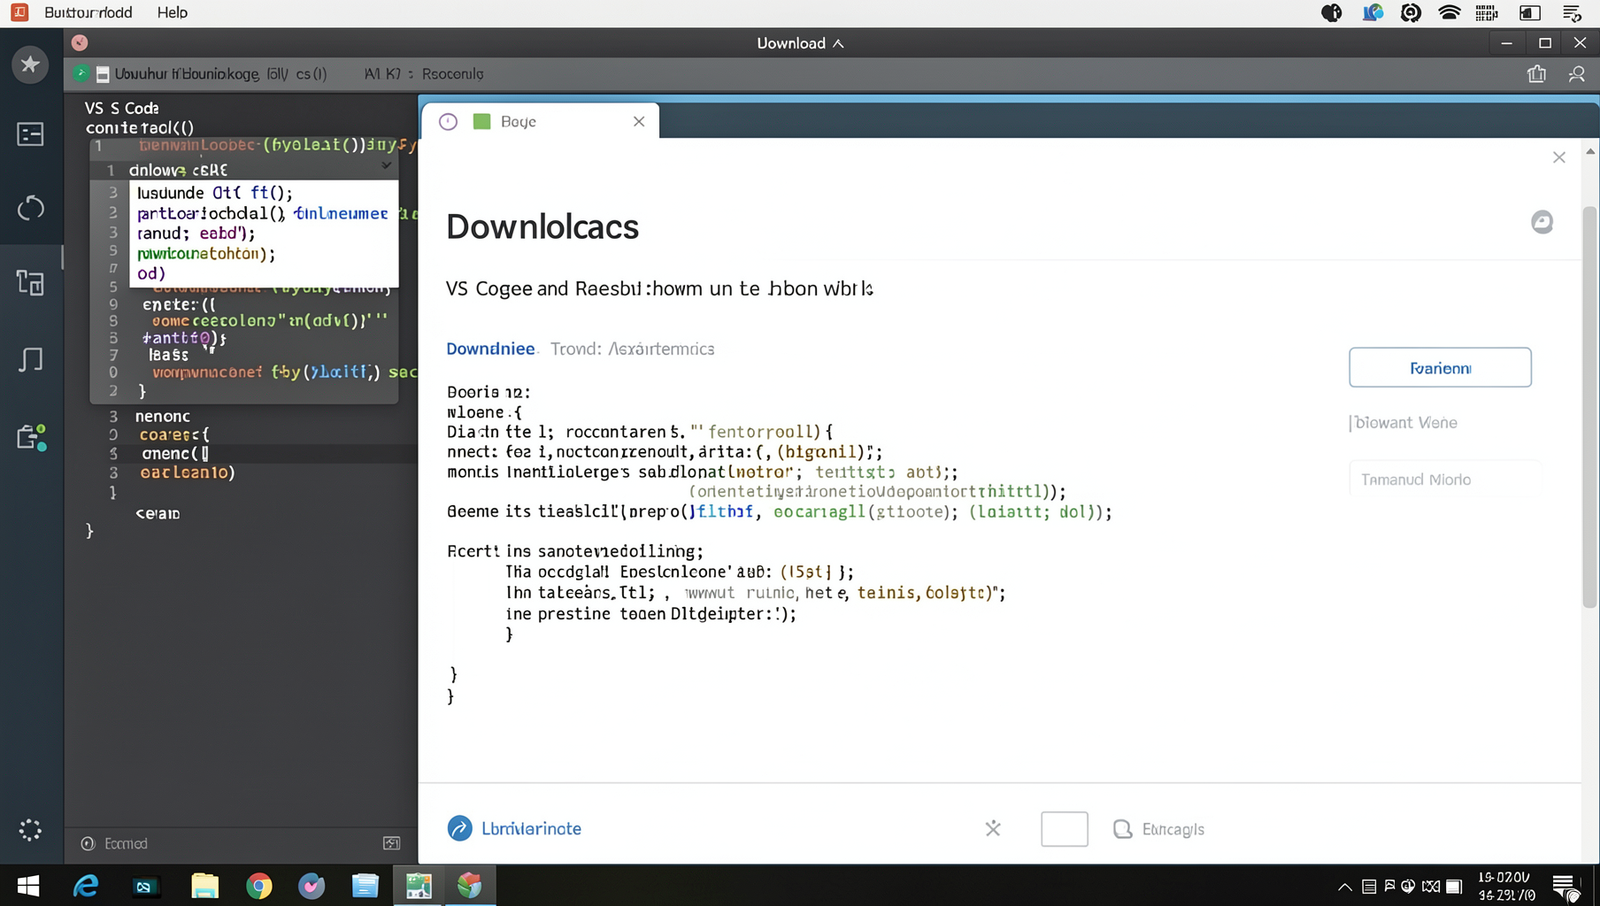The width and height of the screenshot is (1600, 906).
Task: Click the scrollbar's up arrow
Action: [1590, 152]
